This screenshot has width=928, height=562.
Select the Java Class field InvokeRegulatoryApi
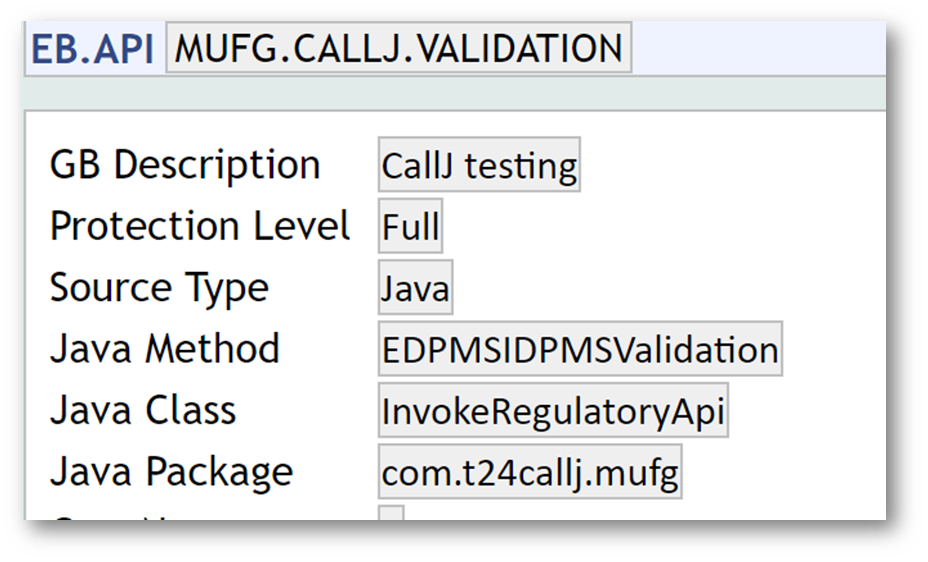[x=553, y=411]
